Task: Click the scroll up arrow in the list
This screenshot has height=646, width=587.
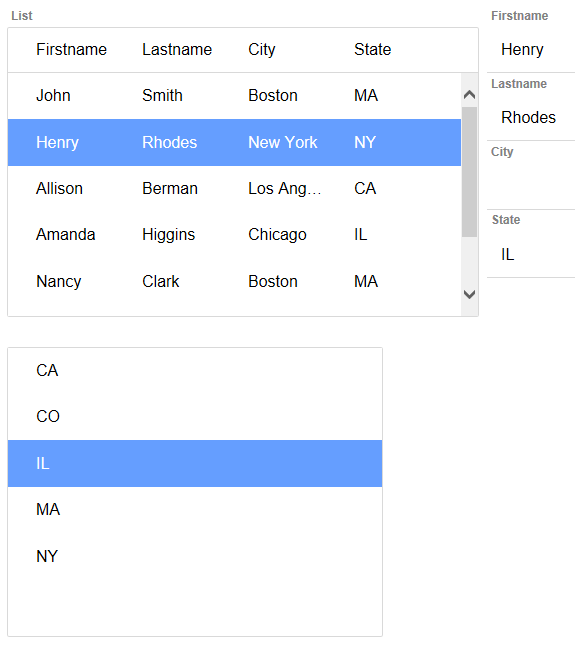Action: (469, 95)
